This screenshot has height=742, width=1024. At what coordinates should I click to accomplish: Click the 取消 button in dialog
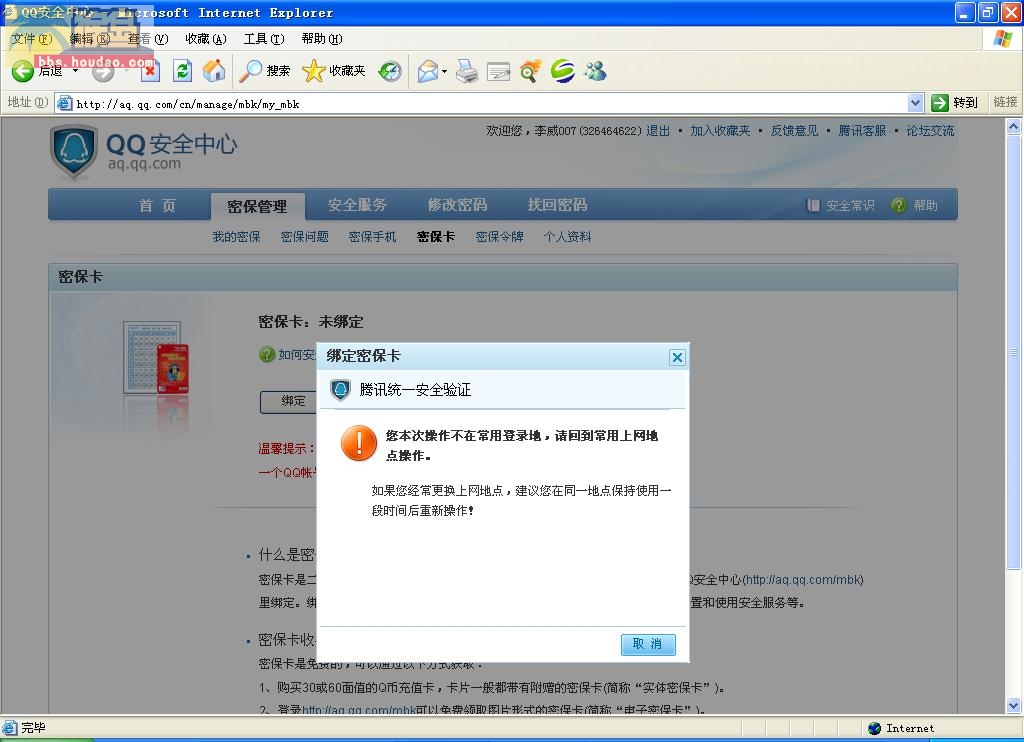[x=648, y=644]
